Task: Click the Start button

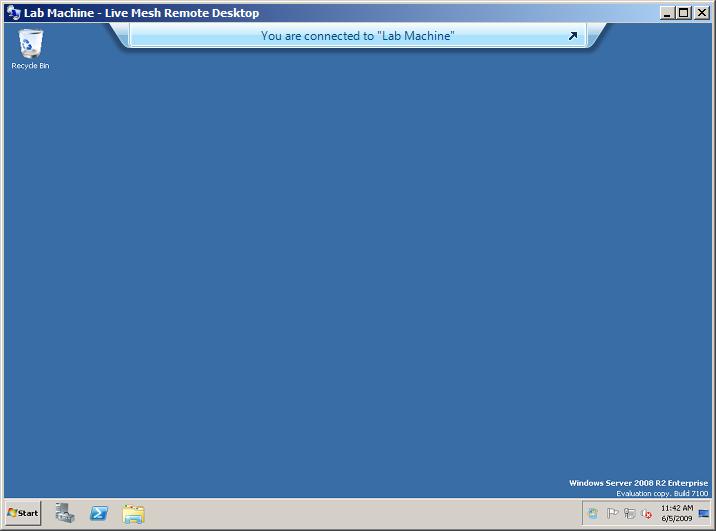Action: coord(23,513)
